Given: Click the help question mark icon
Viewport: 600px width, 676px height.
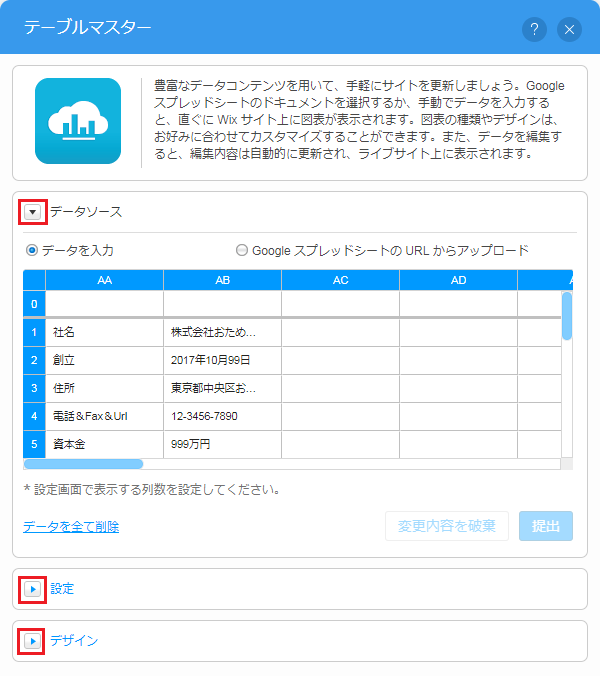Looking at the screenshot, I should [534, 29].
